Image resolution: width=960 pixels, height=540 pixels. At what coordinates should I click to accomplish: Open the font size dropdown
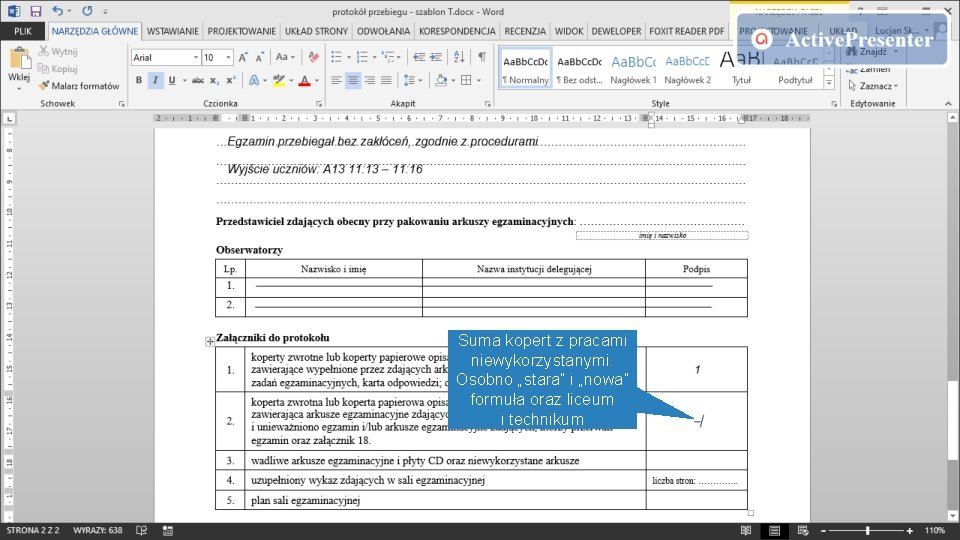pos(228,58)
